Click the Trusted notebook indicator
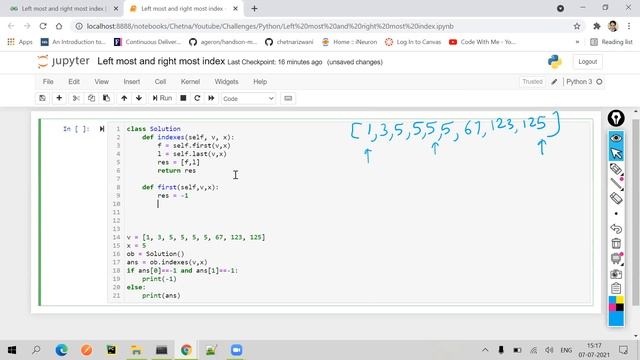The height and width of the screenshot is (360, 640). click(533, 82)
